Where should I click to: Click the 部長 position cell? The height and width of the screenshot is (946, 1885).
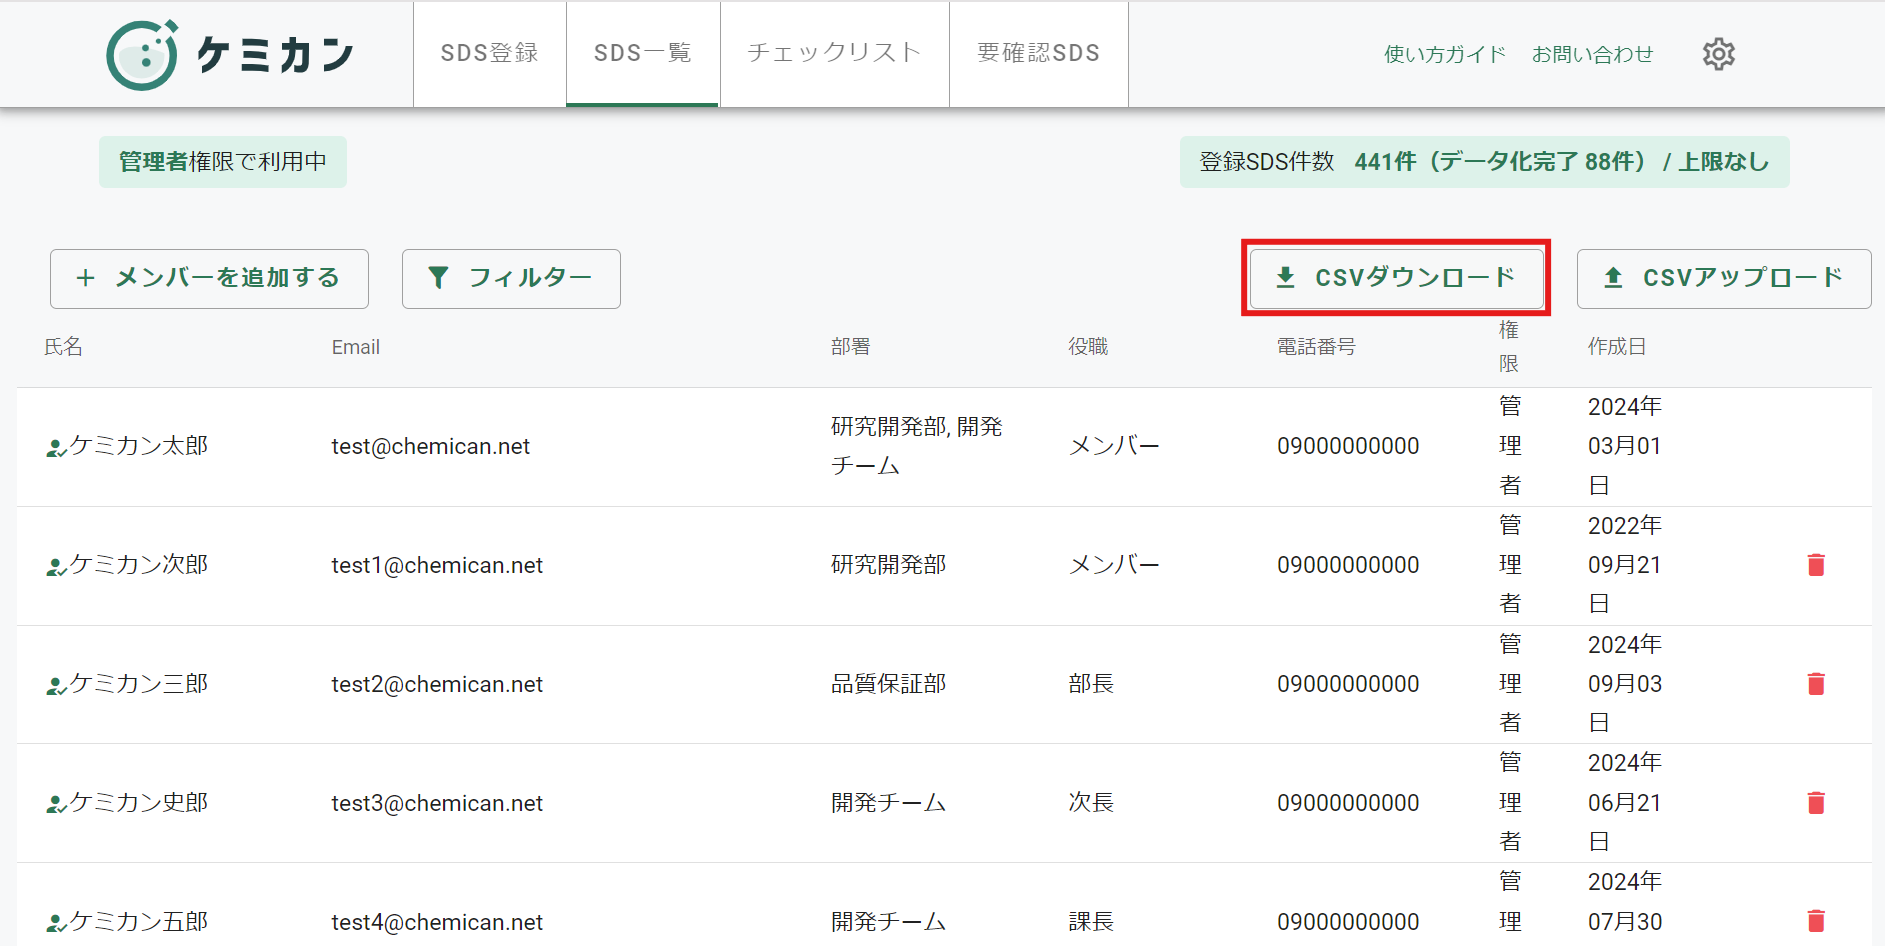point(1091,684)
